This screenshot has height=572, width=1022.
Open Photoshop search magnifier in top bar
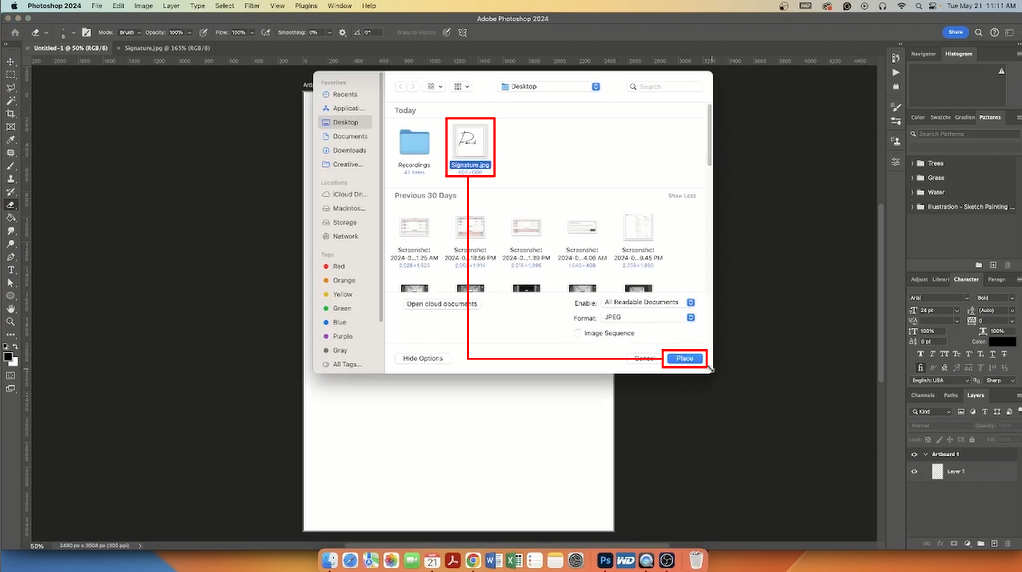pos(978,33)
